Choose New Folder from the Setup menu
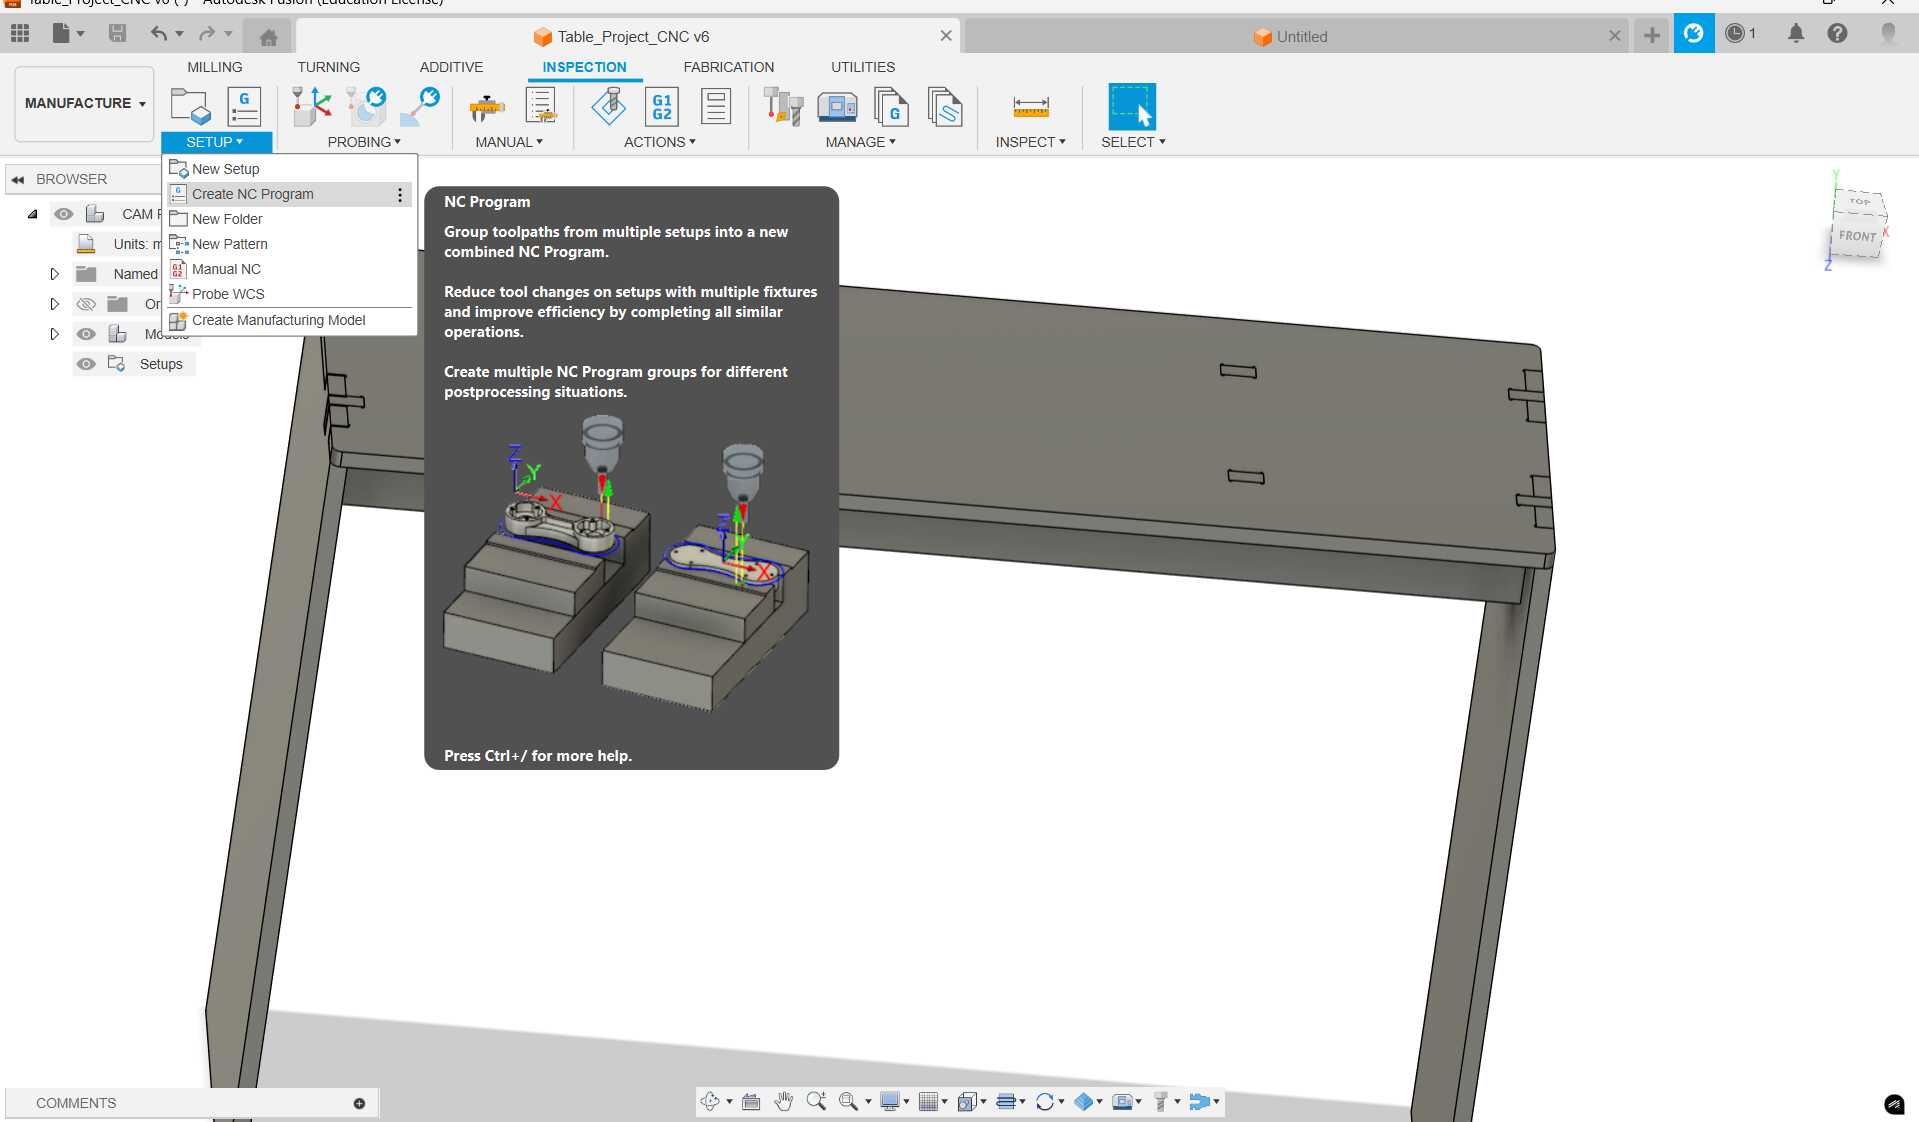This screenshot has width=1919, height=1122. point(290,219)
